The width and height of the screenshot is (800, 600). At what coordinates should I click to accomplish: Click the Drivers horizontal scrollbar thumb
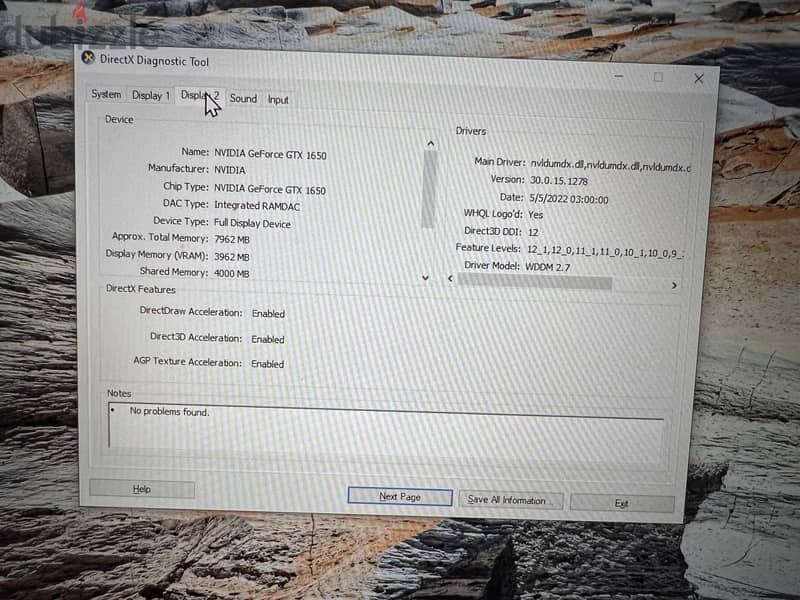534,281
